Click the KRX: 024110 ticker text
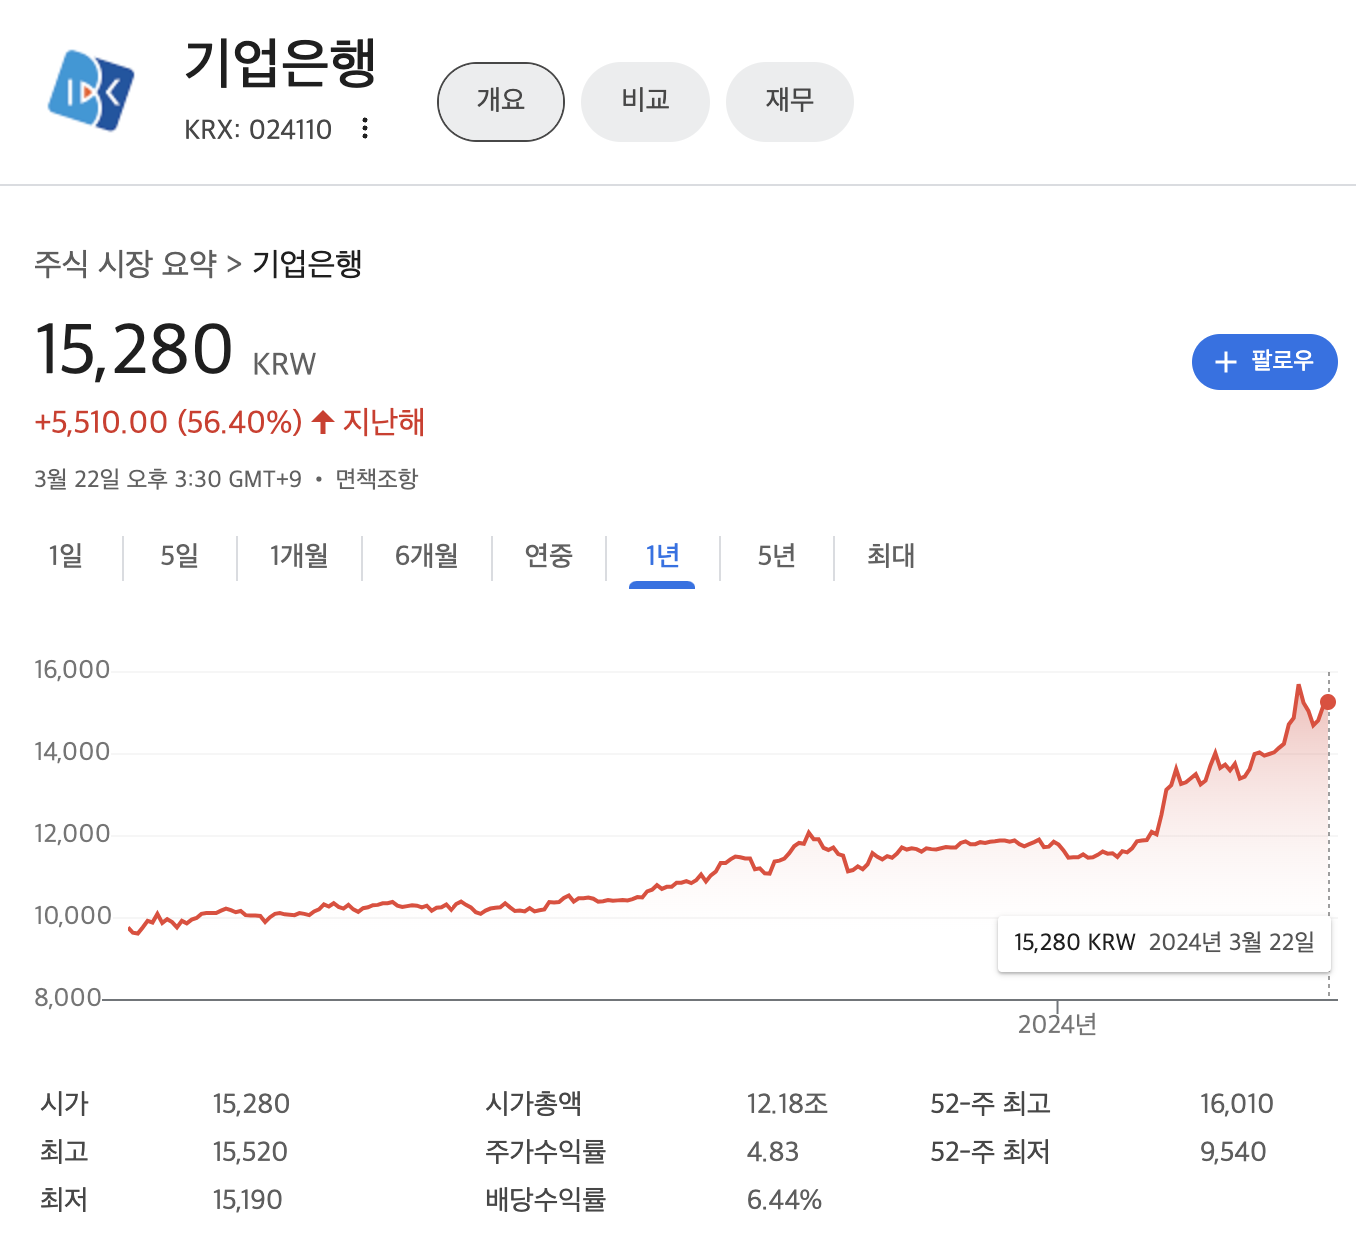The width and height of the screenshot is (1356, 1240). pos(258,130)
